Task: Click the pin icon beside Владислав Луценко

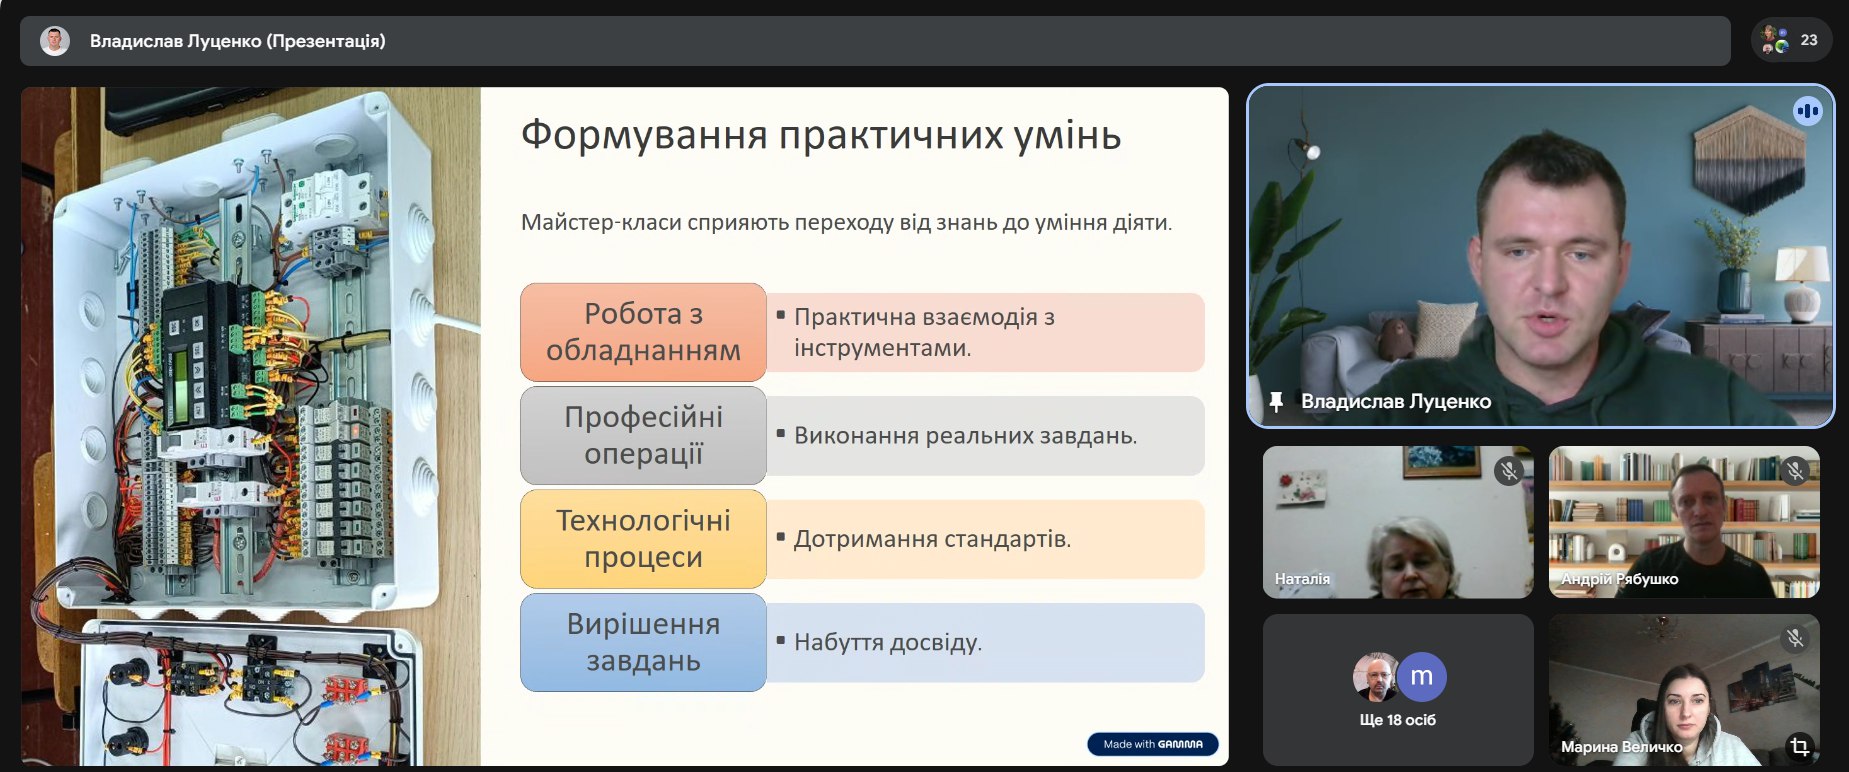Action: [x=1275, y=402]
